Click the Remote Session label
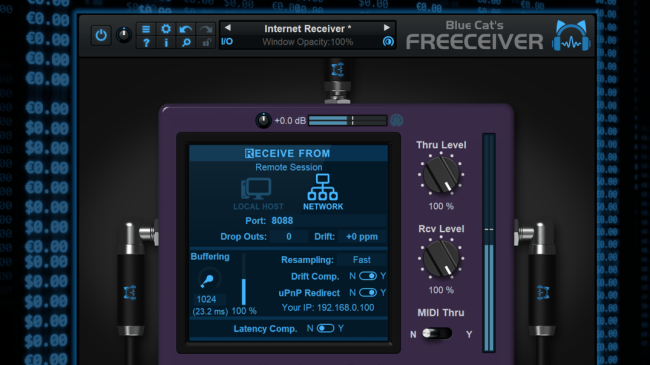Image resolution: width=650 pixels, height=365 pixels. [x=289, y=167]
